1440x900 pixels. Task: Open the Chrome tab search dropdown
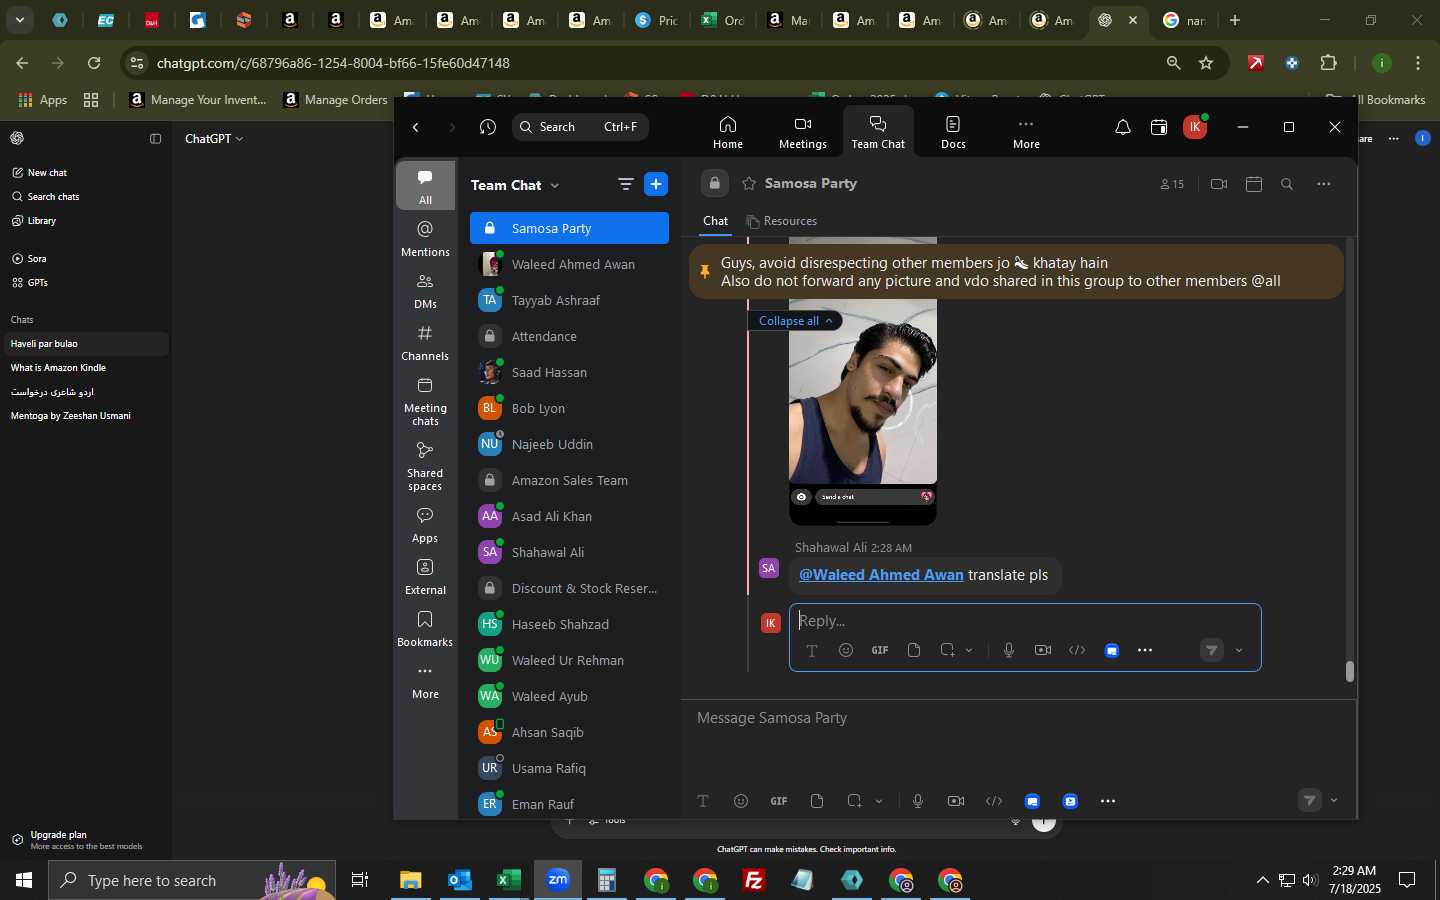19,20
